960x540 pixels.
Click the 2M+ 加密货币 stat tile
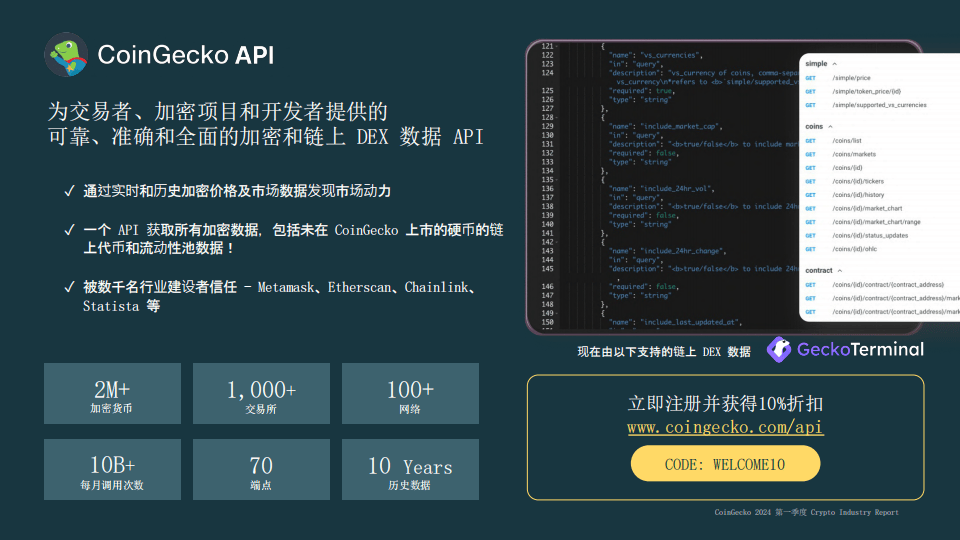coord(113,393)
